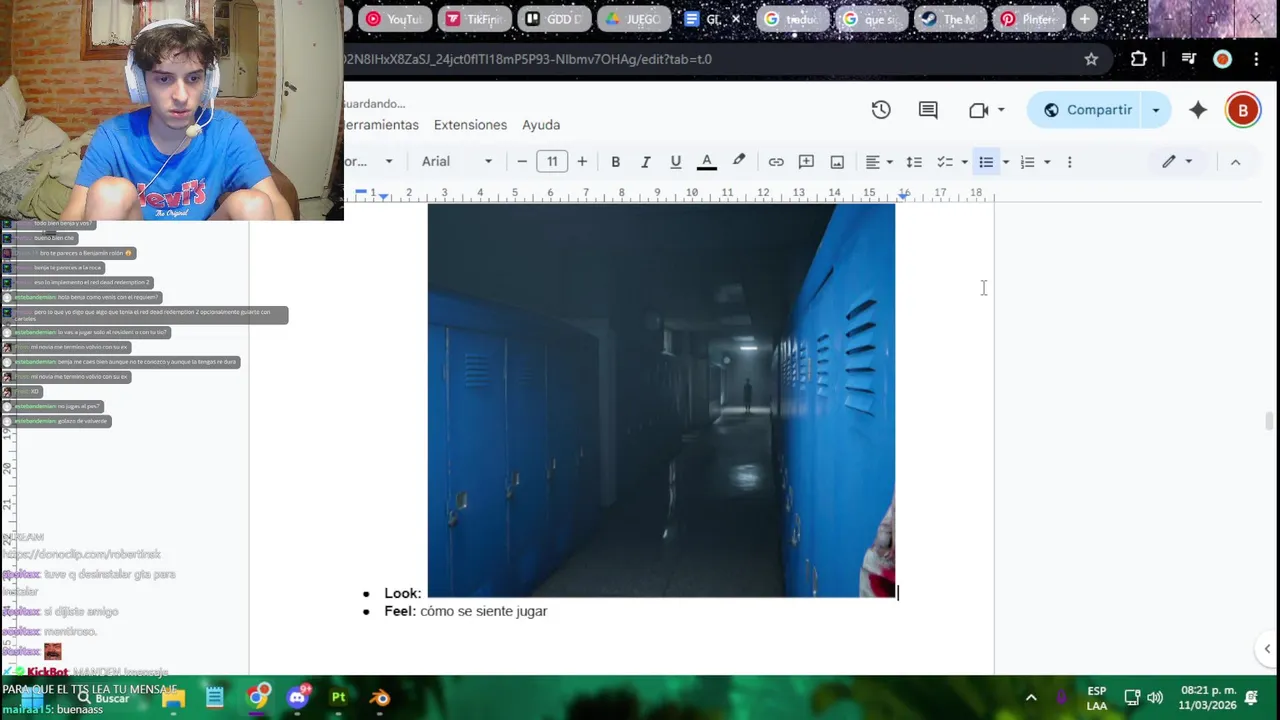
Task: Switch to the Pinterest browser tab
Action: point(1028,19)
